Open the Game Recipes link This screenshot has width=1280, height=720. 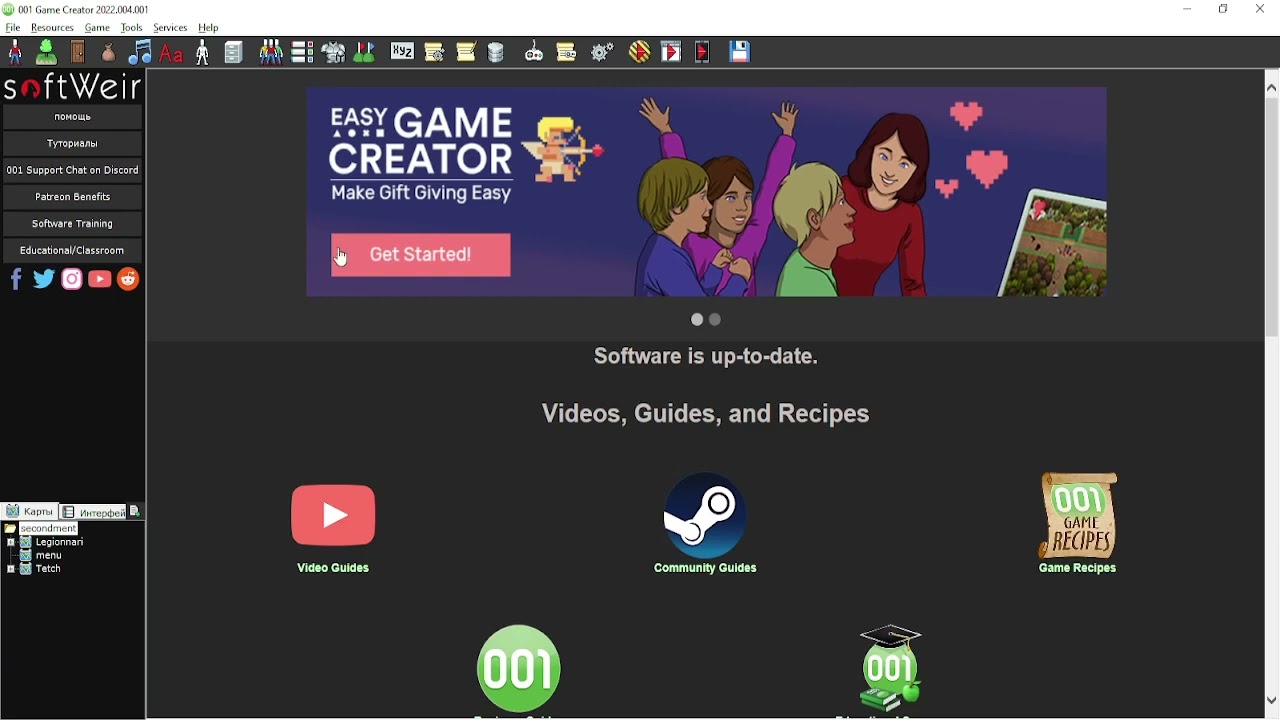(x=1077, y=524)
